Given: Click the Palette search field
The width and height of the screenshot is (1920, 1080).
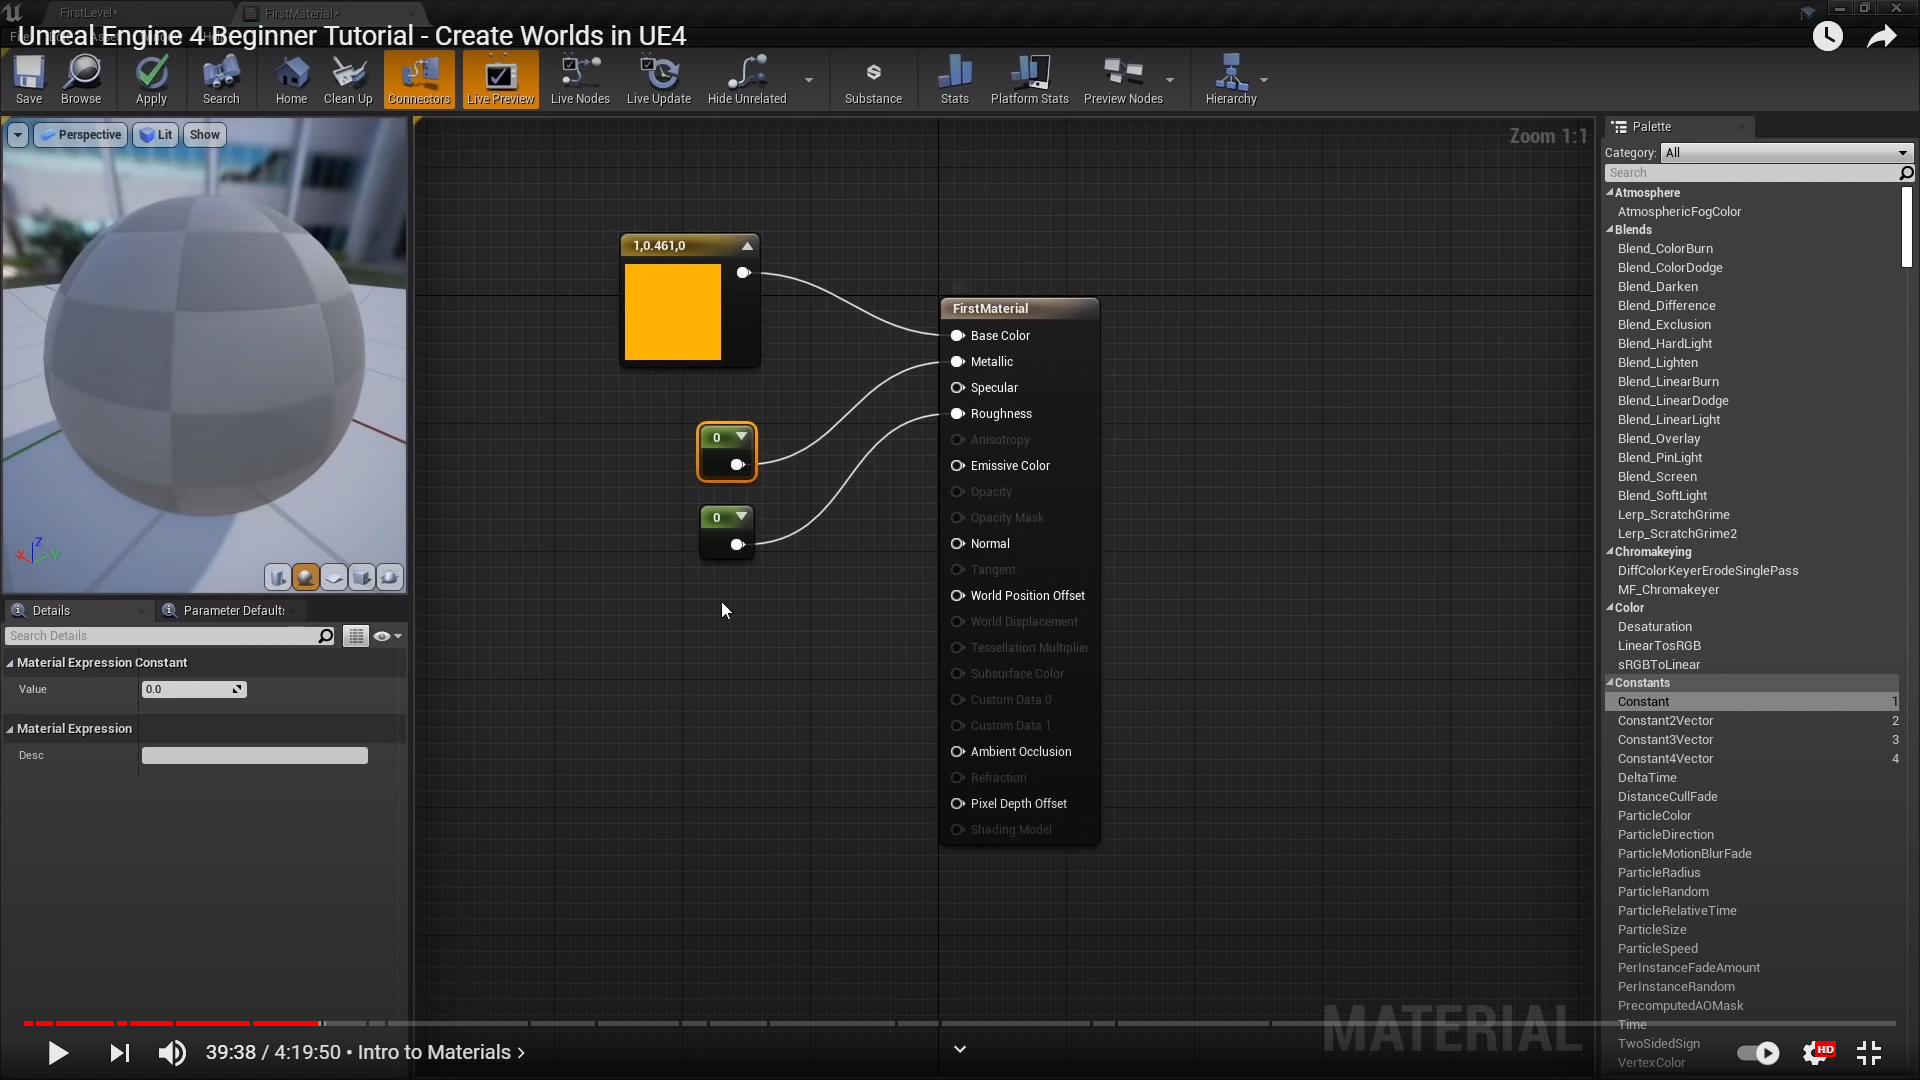Looking at the screenshot, I should tap(1750, 173).
